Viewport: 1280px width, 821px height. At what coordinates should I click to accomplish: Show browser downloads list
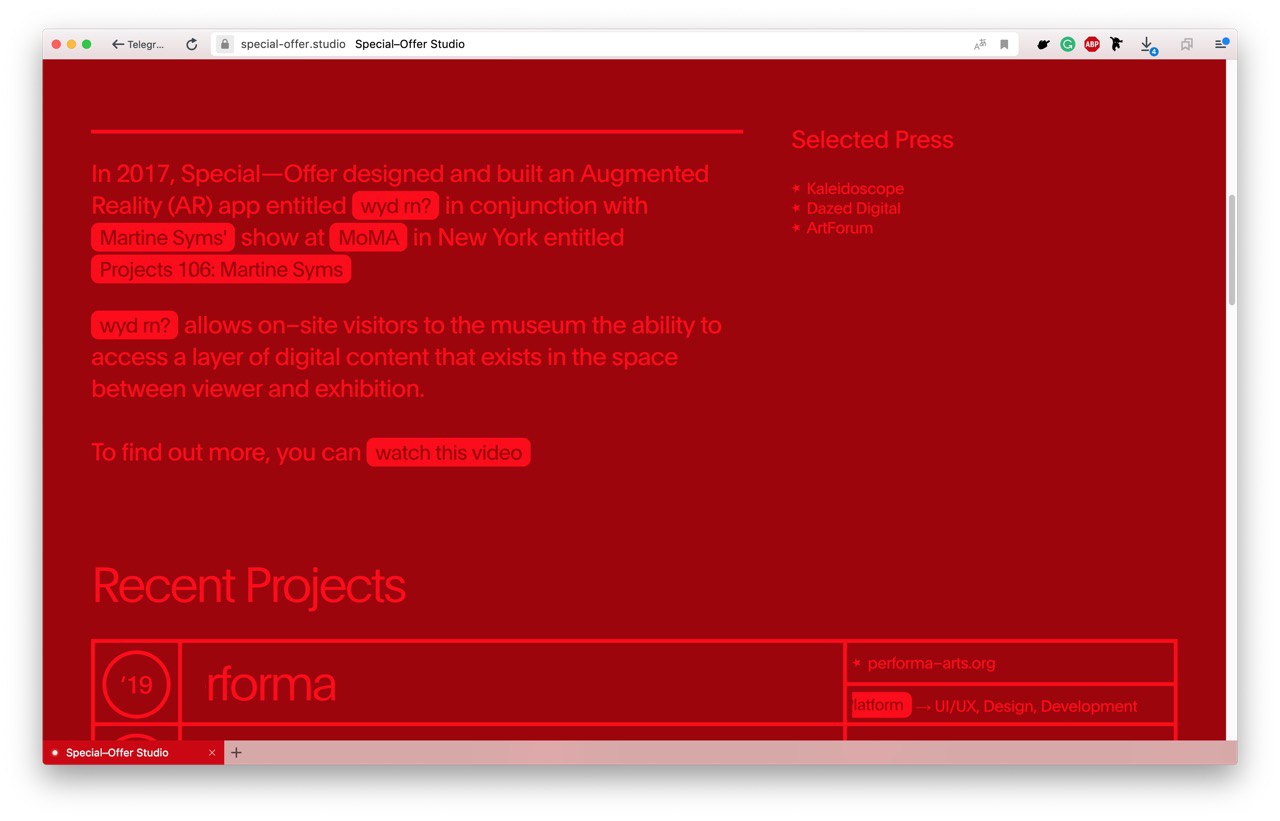[x=1148, y=45]
